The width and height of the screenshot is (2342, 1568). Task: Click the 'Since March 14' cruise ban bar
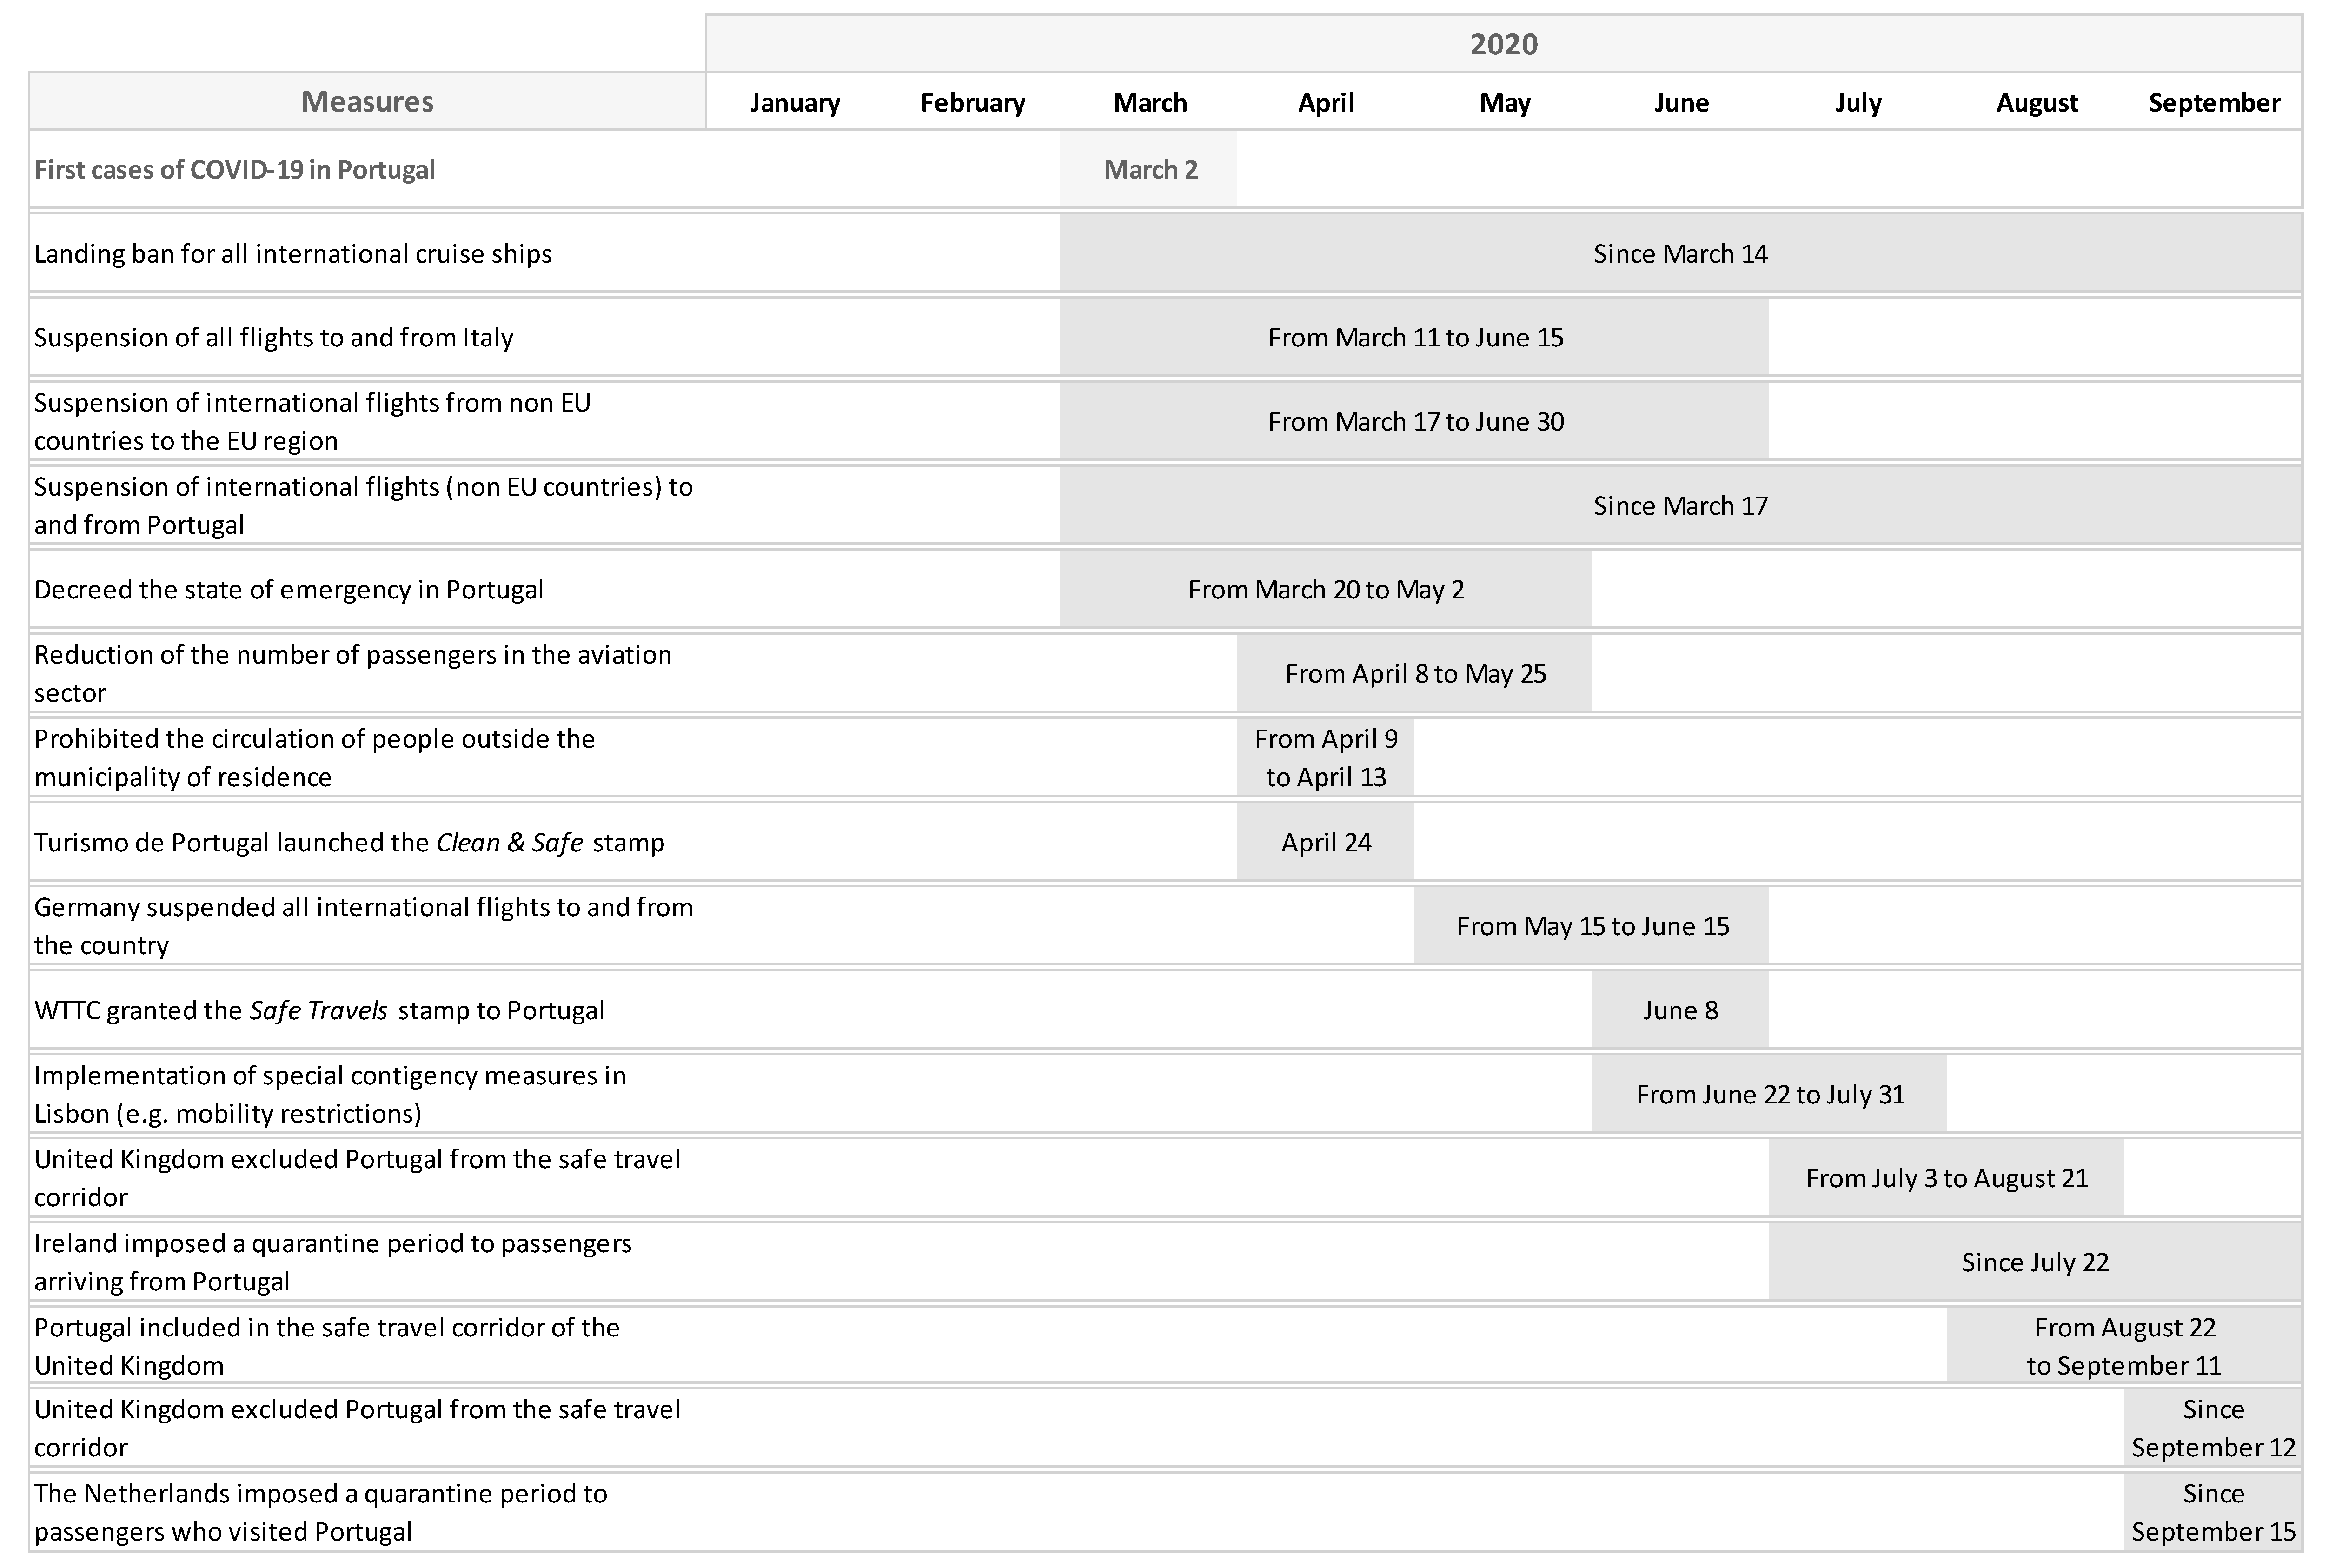tap(1680, 254)
